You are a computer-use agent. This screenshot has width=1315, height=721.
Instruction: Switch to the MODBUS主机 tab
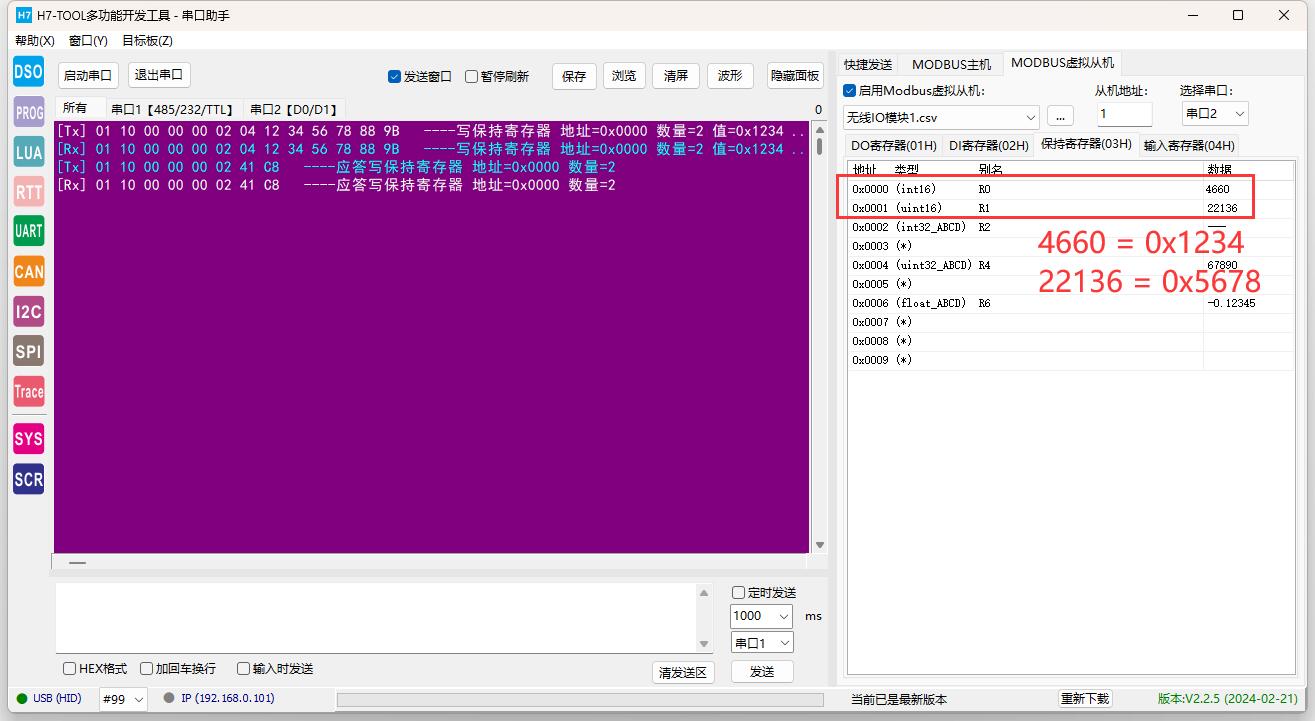(x=951, y=64)
